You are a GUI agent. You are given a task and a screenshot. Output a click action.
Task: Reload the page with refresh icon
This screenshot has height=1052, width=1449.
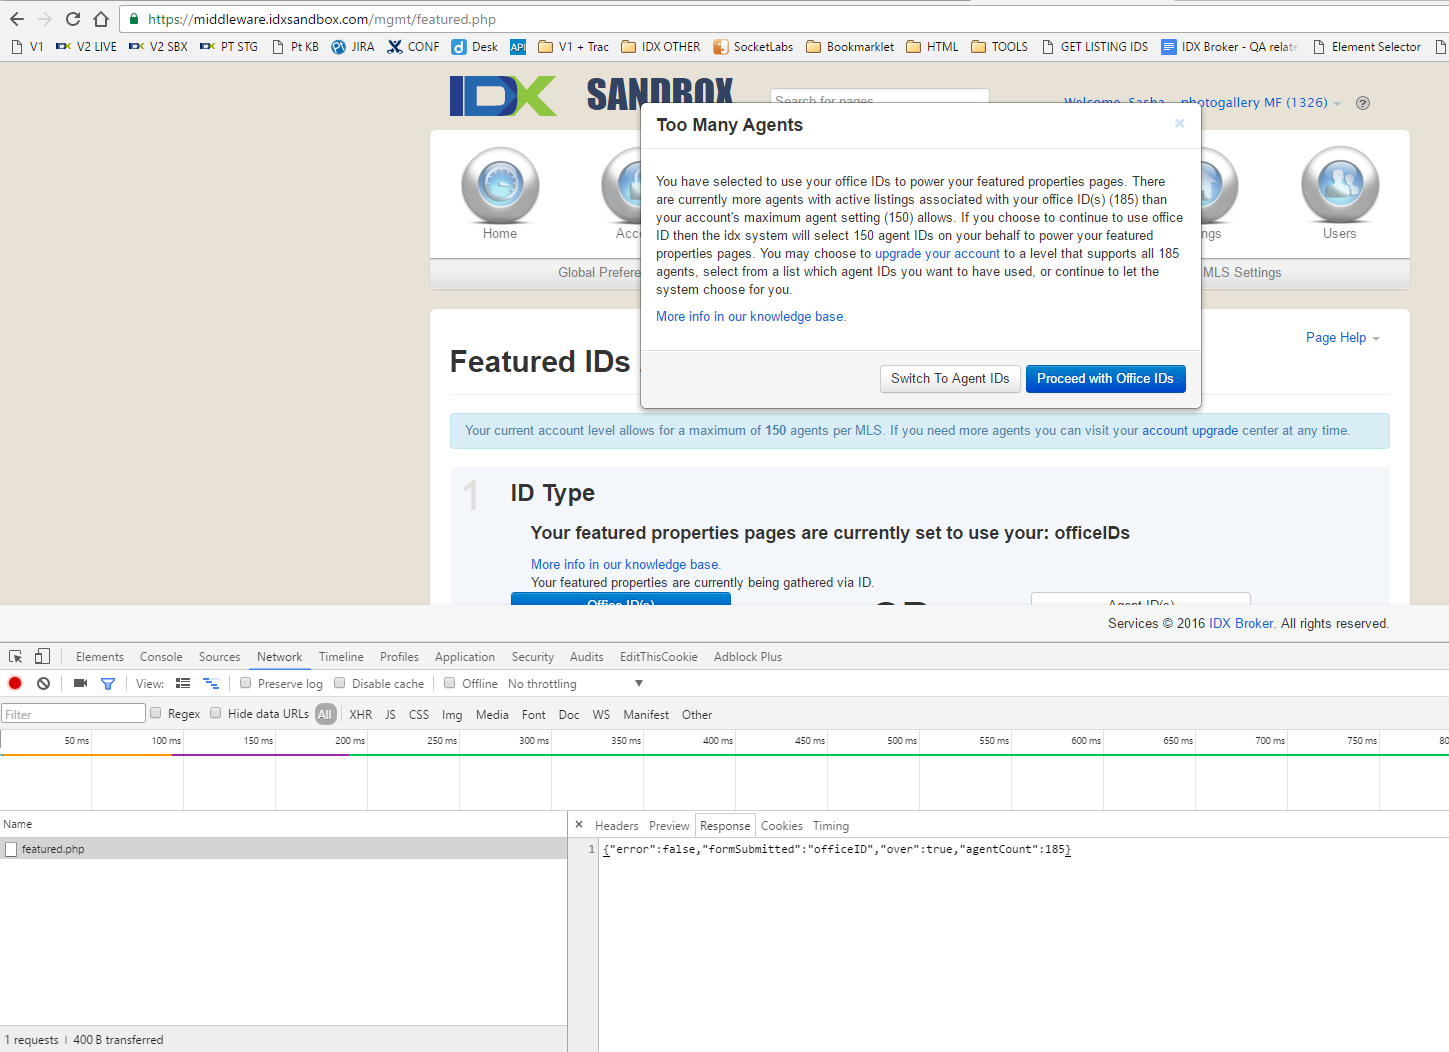[x=73, y=19]
